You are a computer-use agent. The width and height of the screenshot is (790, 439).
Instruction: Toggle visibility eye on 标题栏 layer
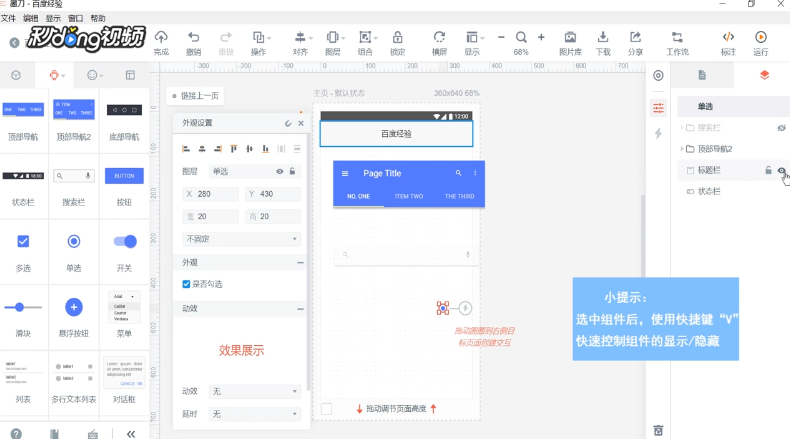[x=781, y=170]
